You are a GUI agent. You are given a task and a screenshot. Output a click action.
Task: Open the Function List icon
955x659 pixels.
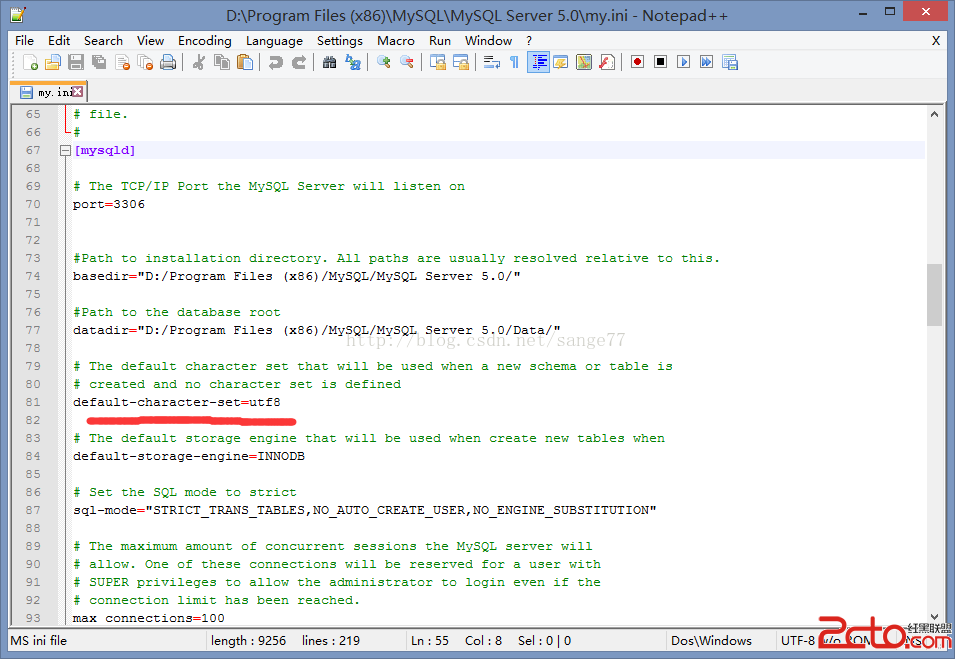607,62
